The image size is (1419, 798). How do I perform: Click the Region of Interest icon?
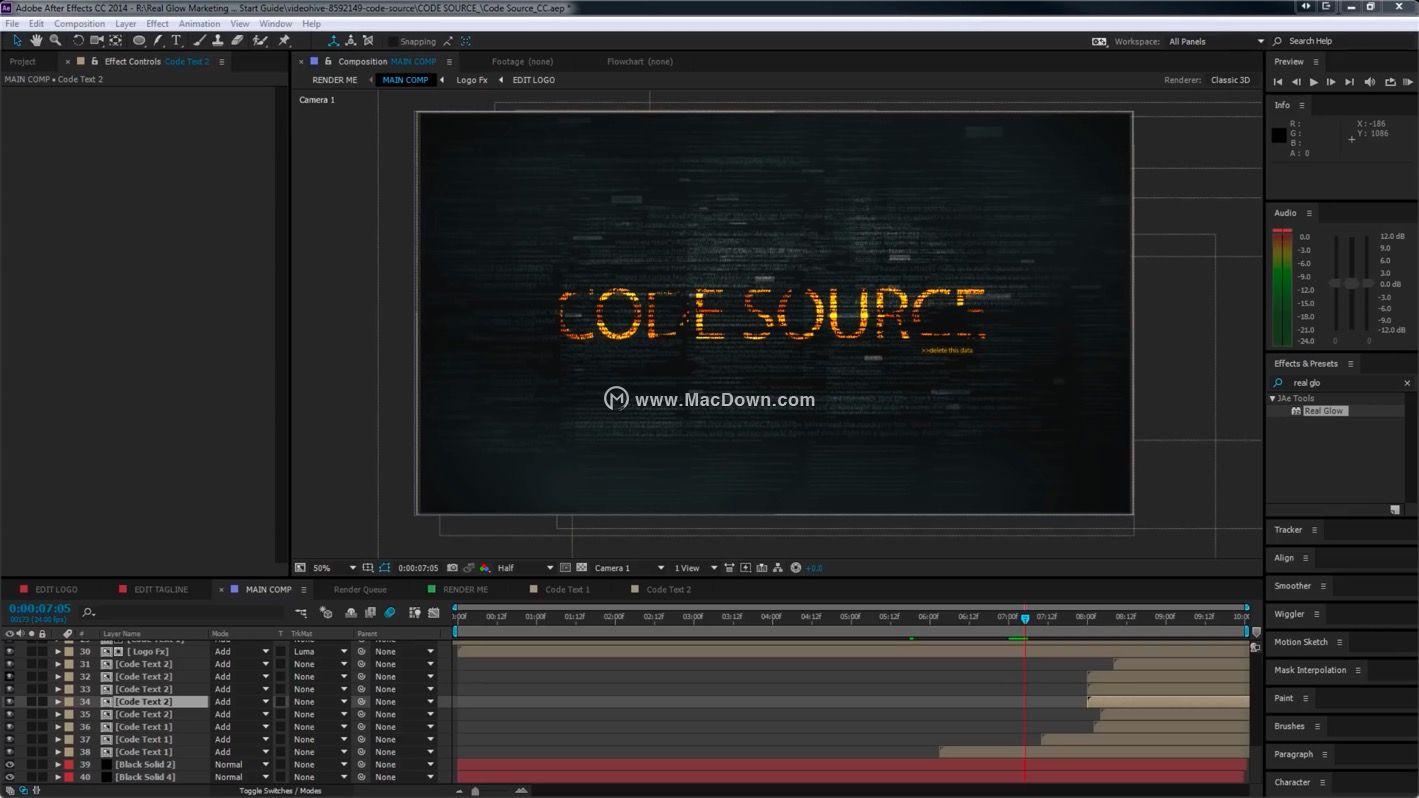[565, 568]
